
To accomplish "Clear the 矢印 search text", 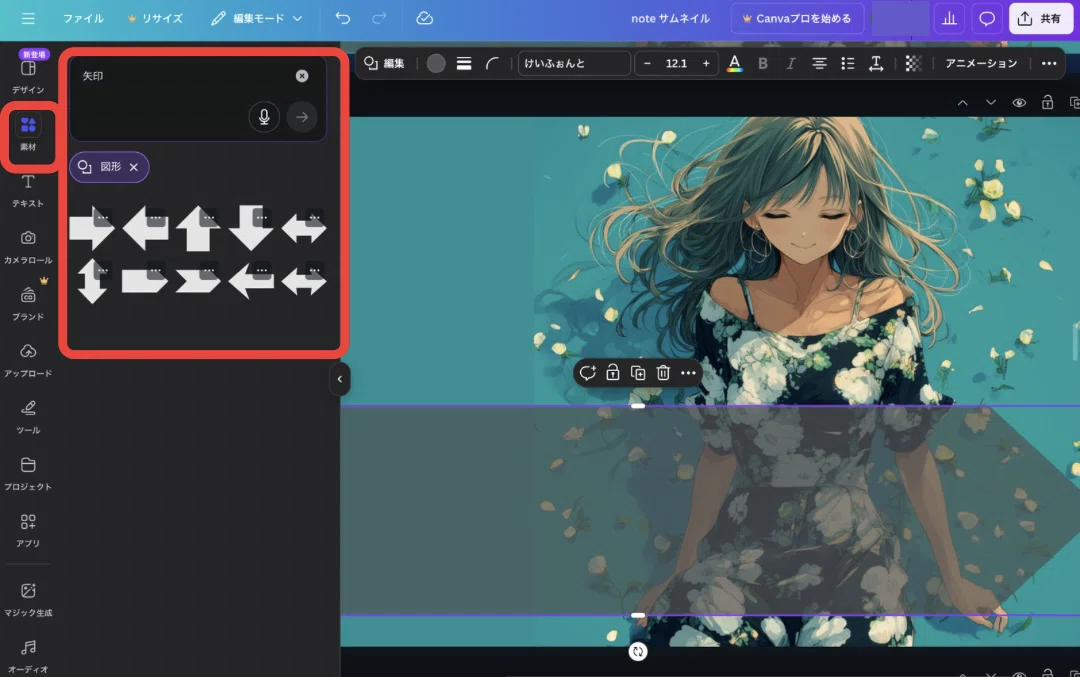I will 302,76.
